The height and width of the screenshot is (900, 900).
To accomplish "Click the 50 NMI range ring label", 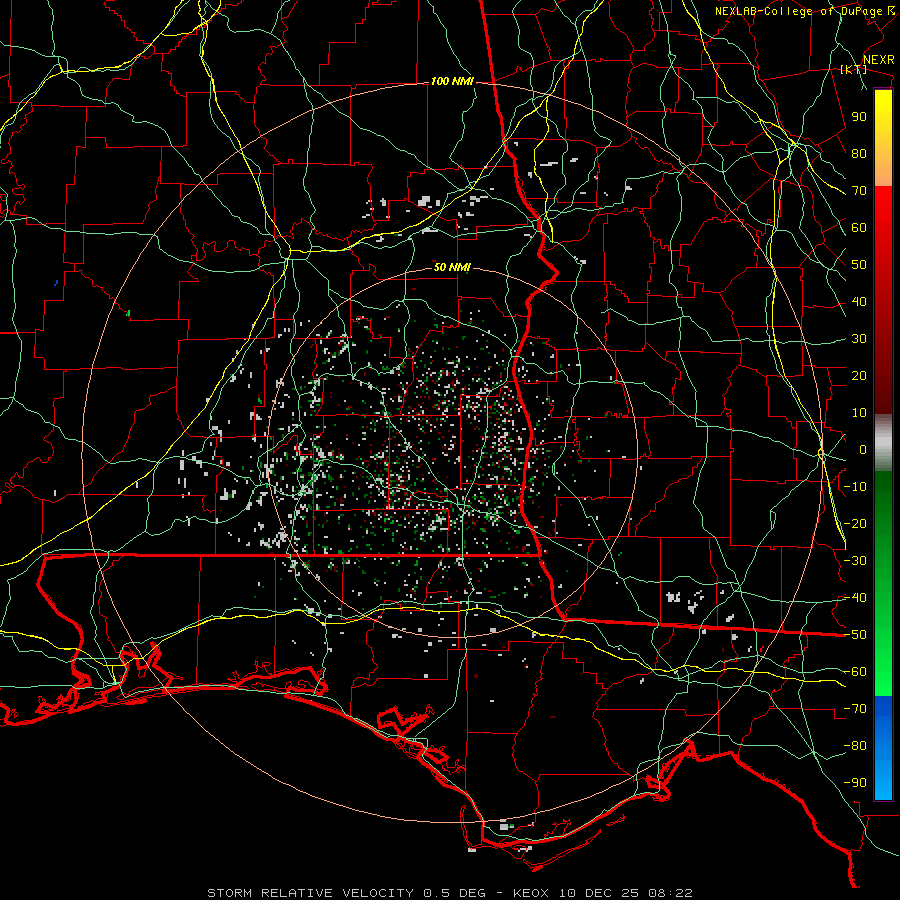I will pos(452,267).
